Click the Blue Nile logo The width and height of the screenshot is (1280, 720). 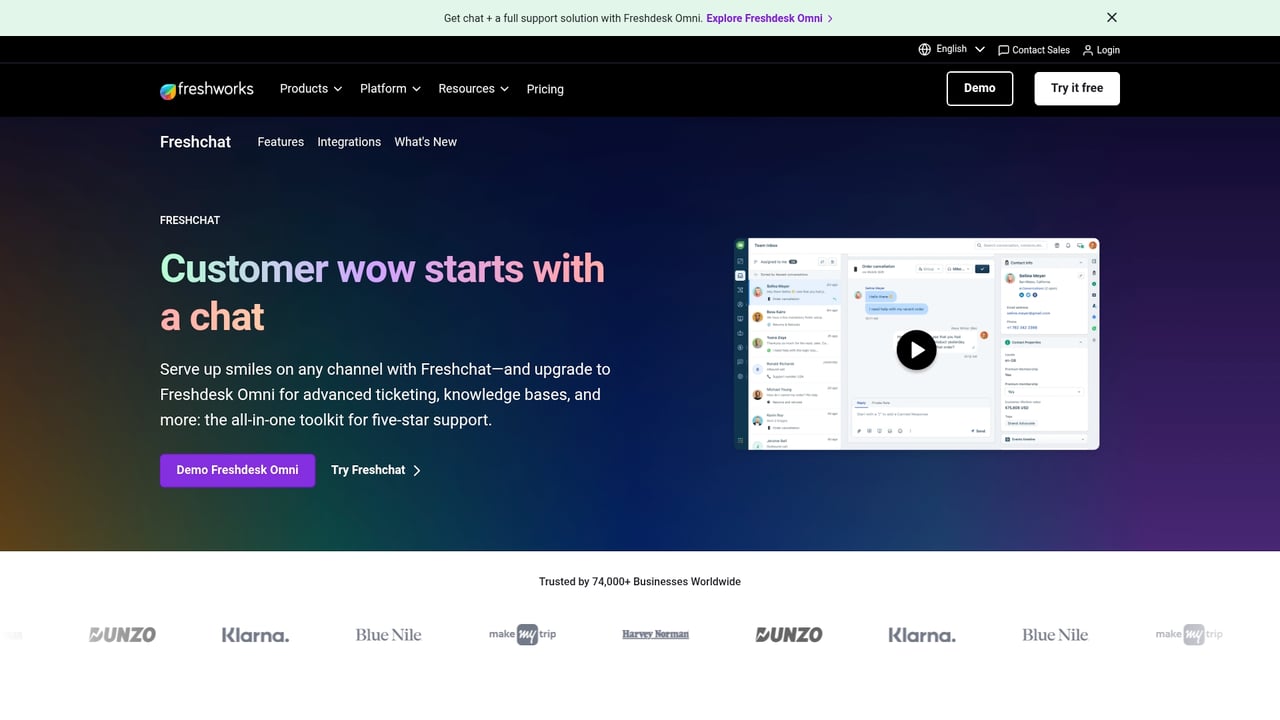pos(388,634)
